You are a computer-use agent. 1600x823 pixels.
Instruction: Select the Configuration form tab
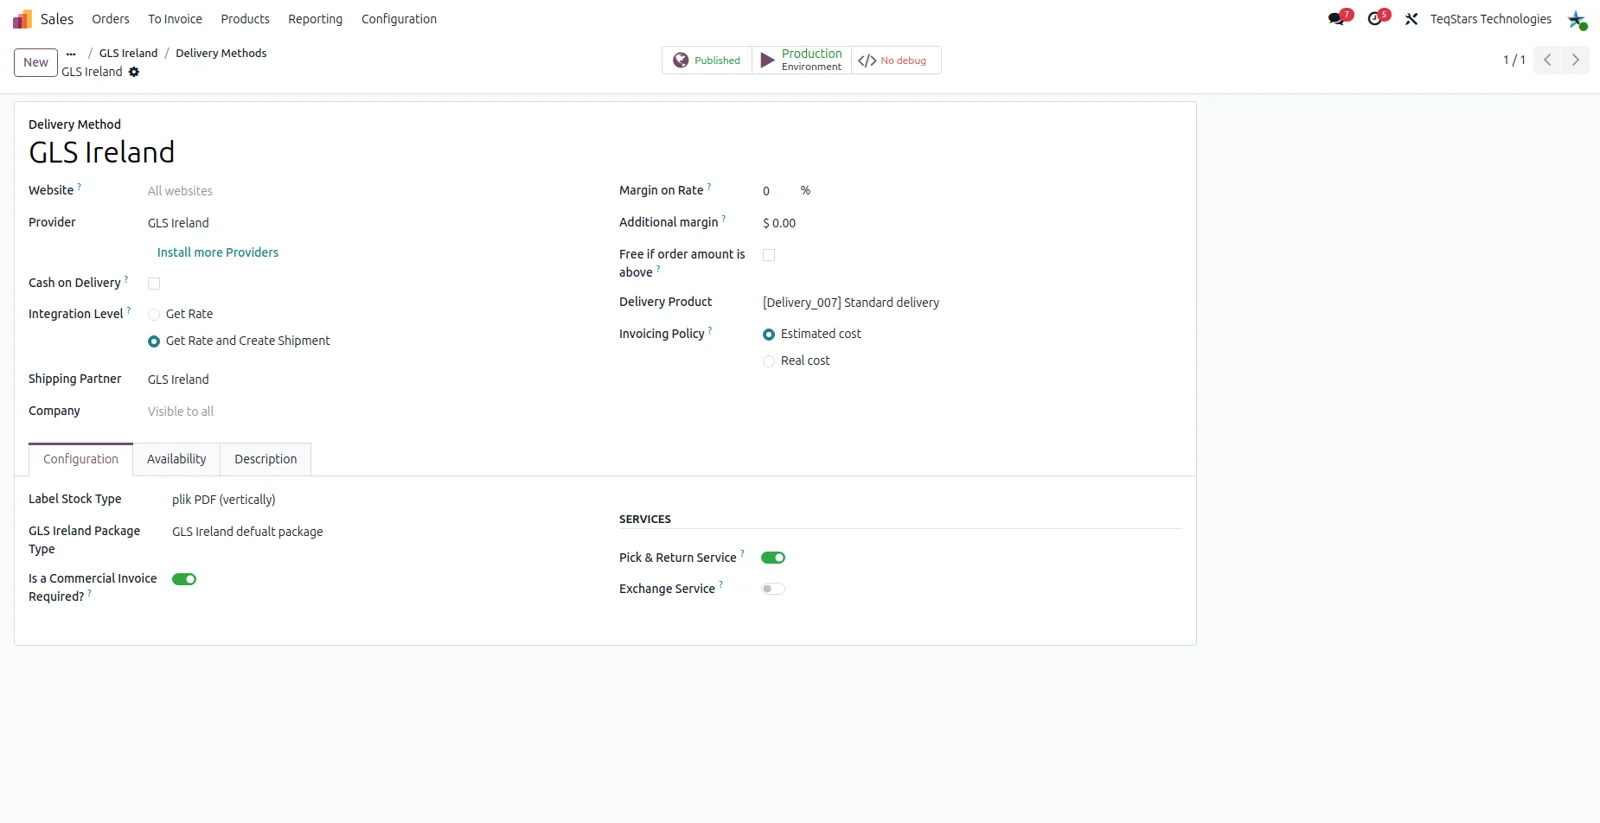pyautogui.click(x=81, y=460)
